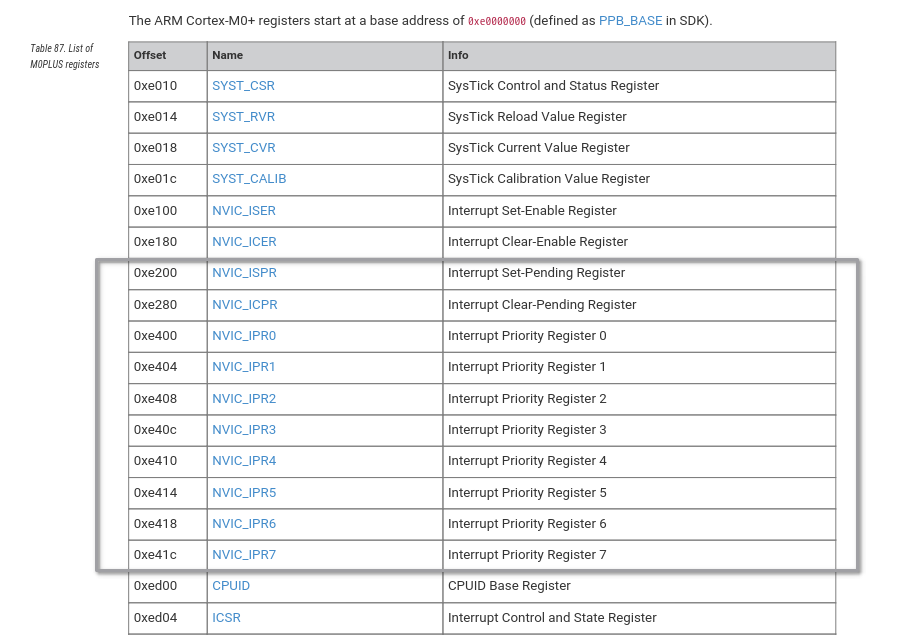Select the NVIC_IPR0 register link
The width and height of the screenshot is (906, 635).
tap(244, 336)
